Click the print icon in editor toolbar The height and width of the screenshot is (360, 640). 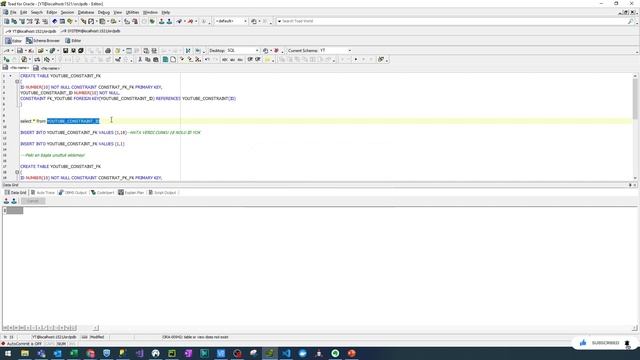click(108, 51)
